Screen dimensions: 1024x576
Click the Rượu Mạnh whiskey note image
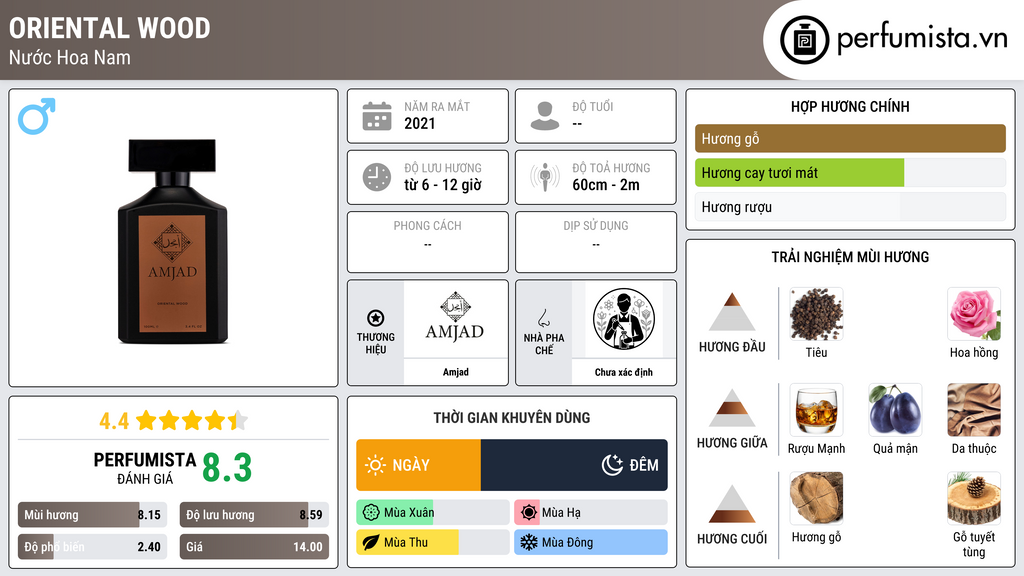point(816,409)
